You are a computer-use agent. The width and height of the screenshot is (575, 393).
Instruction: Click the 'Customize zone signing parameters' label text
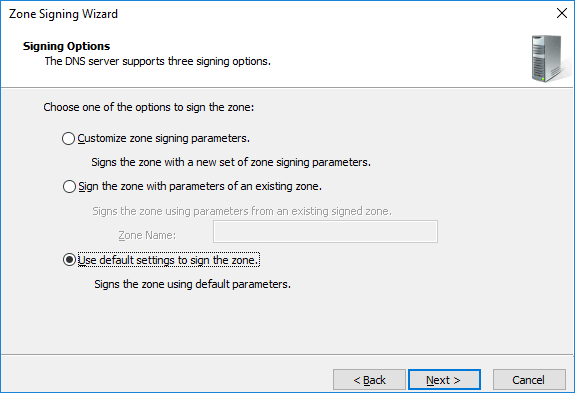click(164, 139)
